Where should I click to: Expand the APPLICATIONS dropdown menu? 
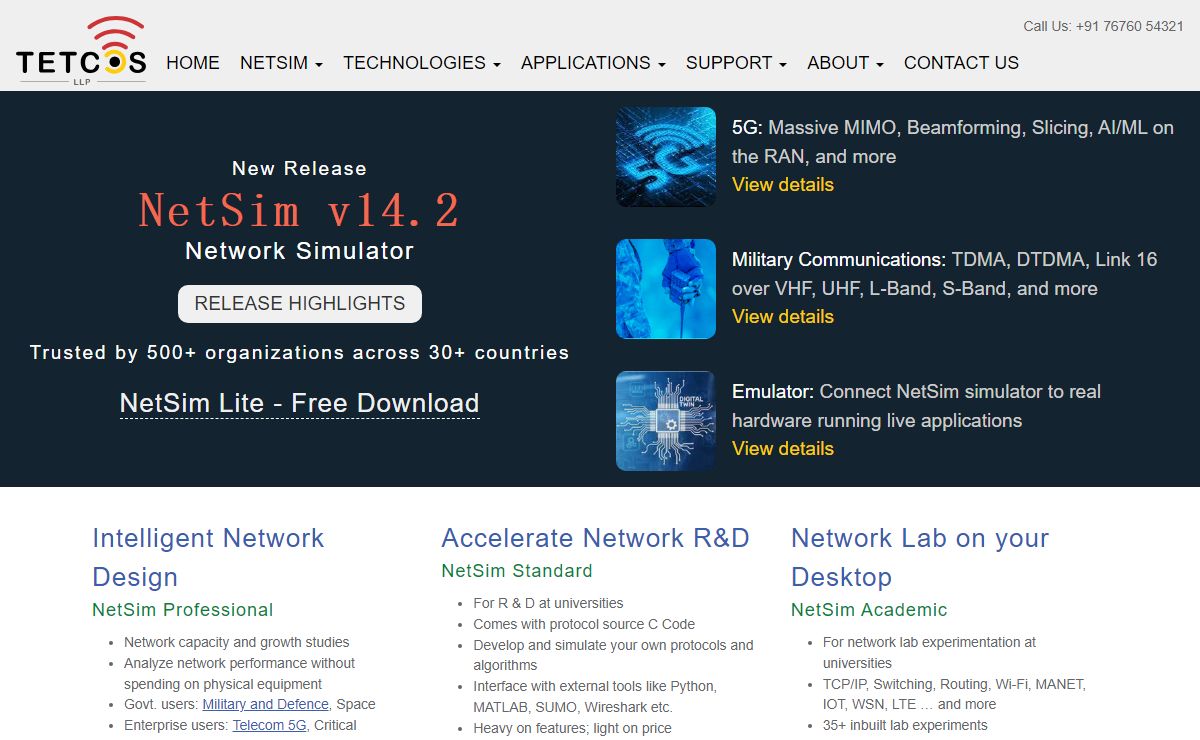point(593,63)
